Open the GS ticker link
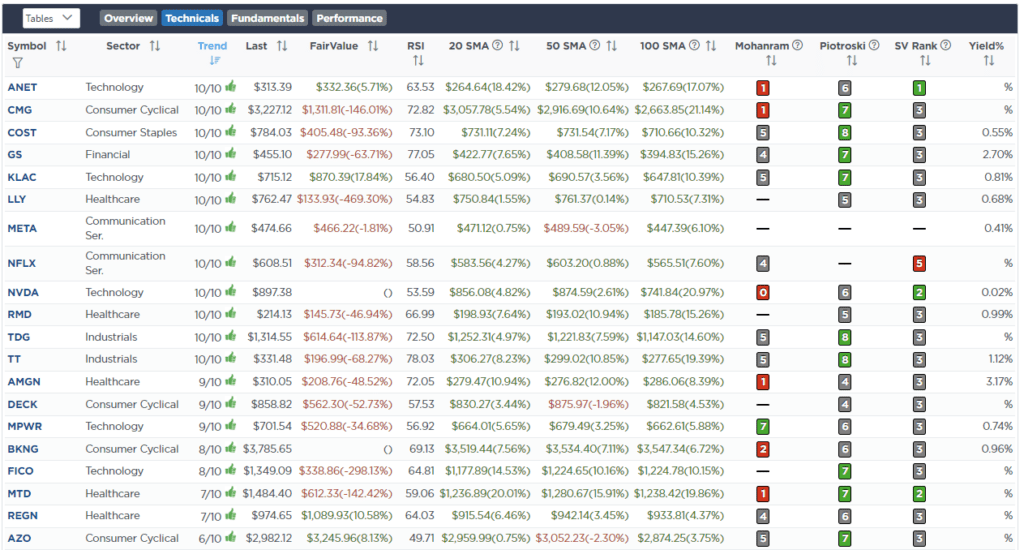Viewport: 1024px width, 550px height. 14,154
